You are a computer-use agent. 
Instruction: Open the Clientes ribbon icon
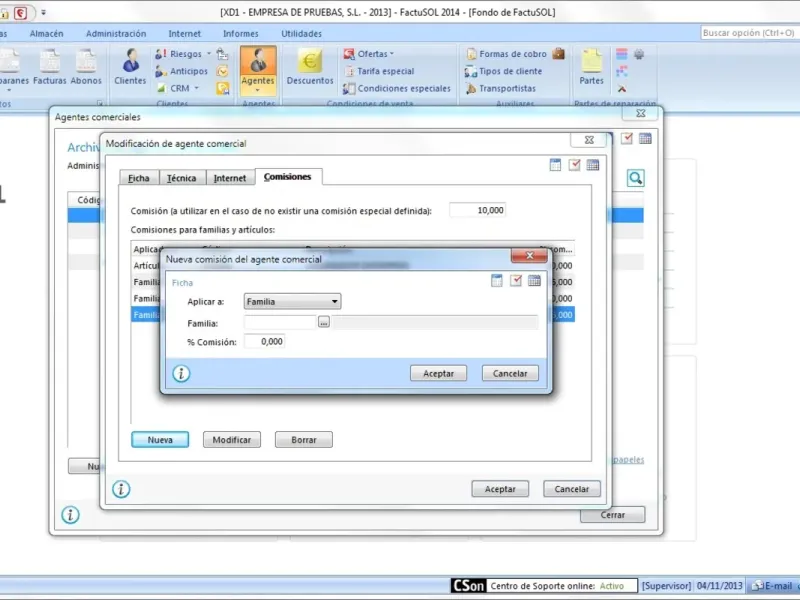point(130,67)
